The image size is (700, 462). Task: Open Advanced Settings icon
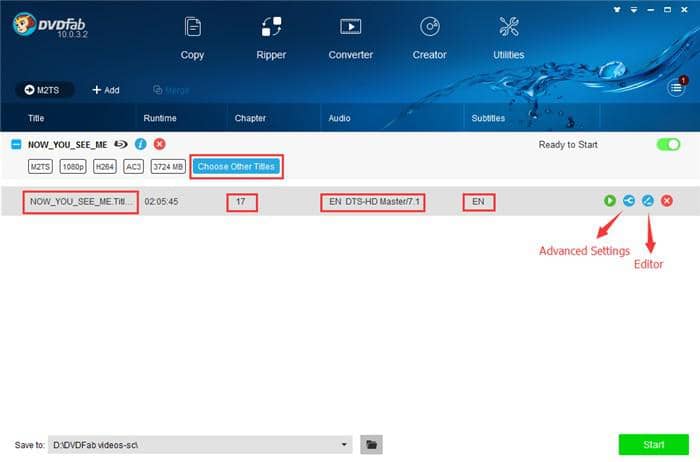(629, 201)
